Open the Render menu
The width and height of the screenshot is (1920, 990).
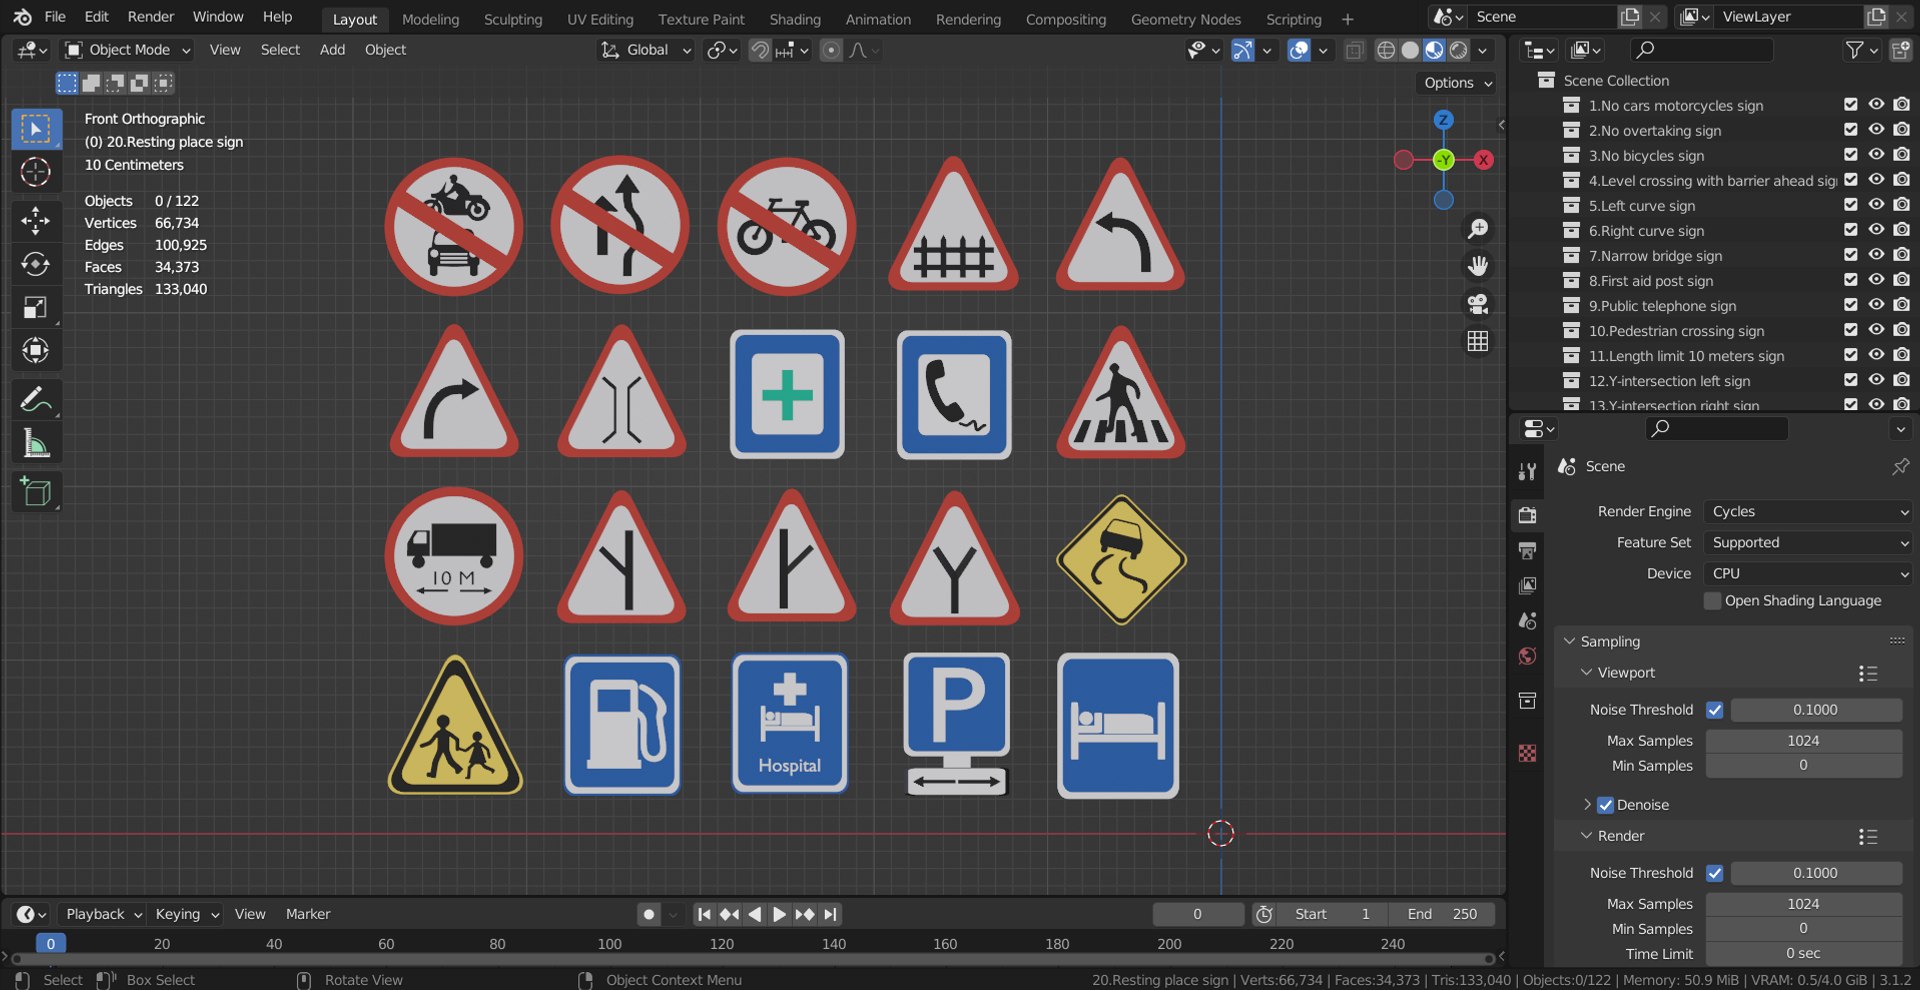(150, 17)
